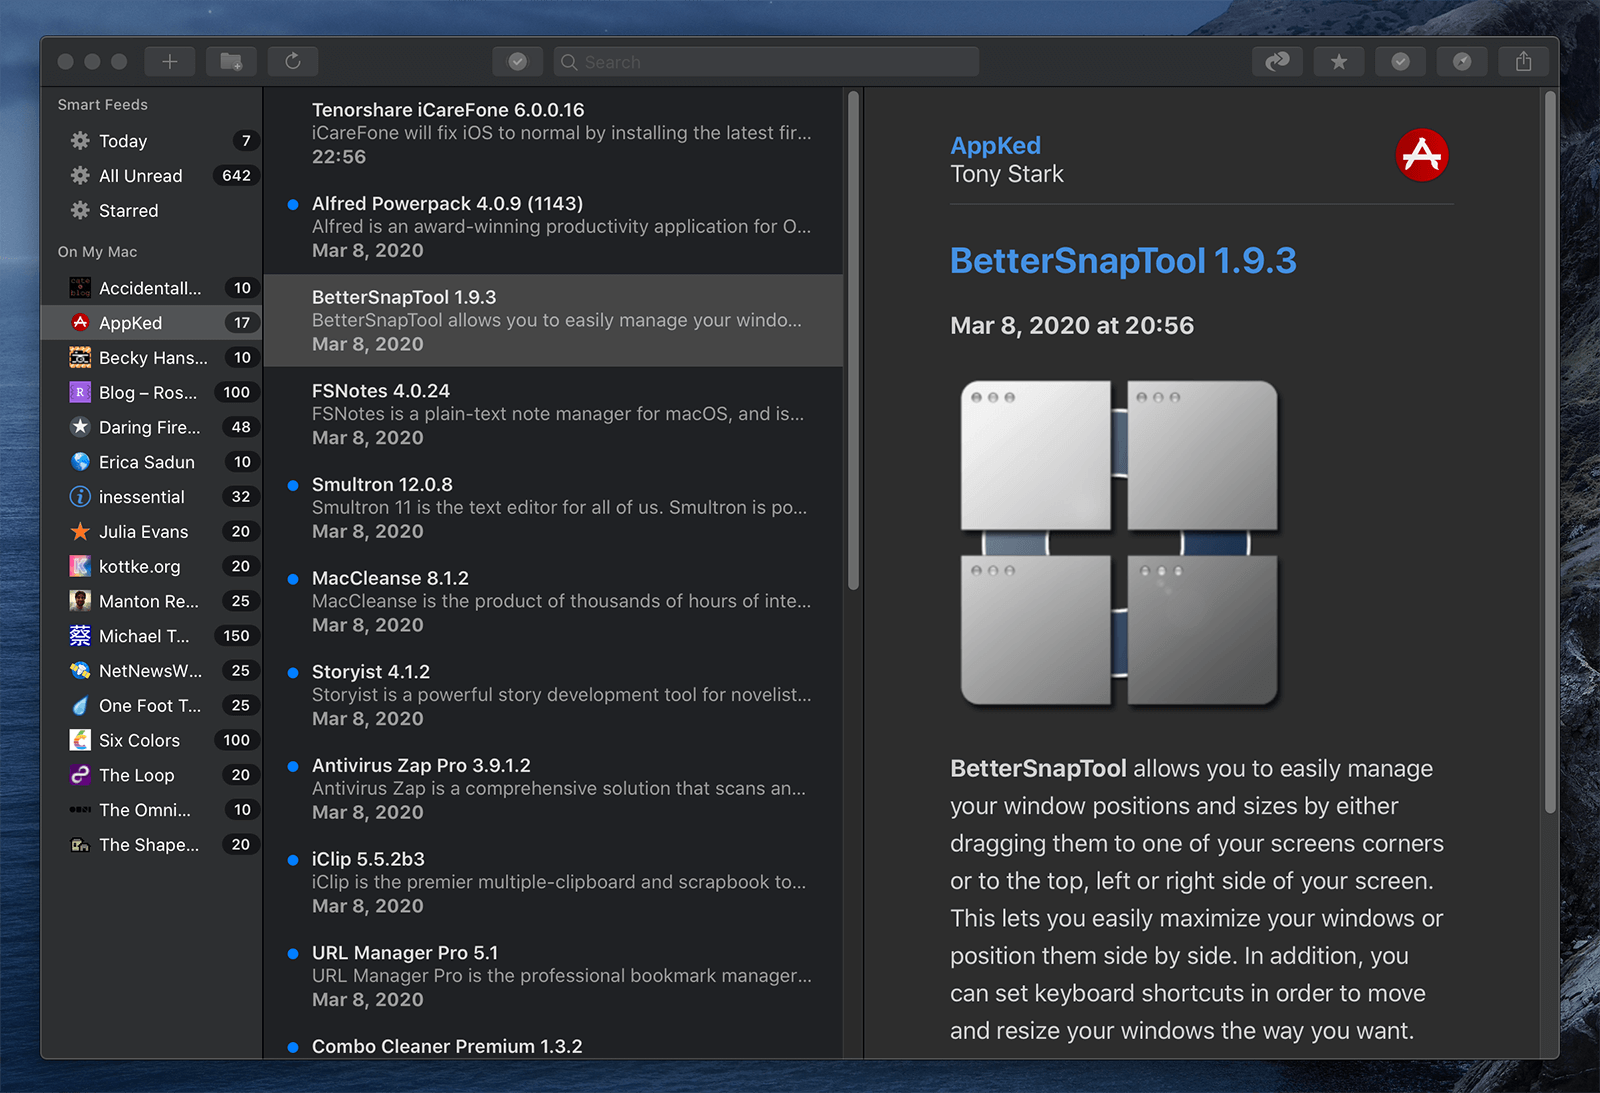Click the New Feed plus button
Viewport: 1600px width, 1093px height.
(x=170, y=62)
